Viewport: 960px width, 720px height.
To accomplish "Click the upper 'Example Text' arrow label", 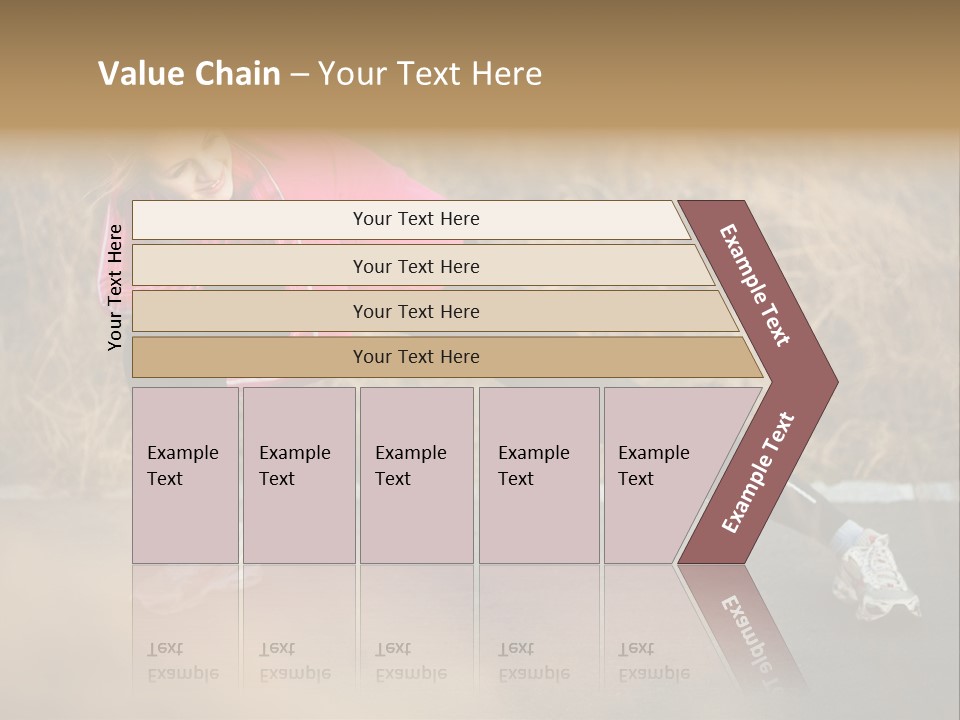I will click(x=755, y=285).
